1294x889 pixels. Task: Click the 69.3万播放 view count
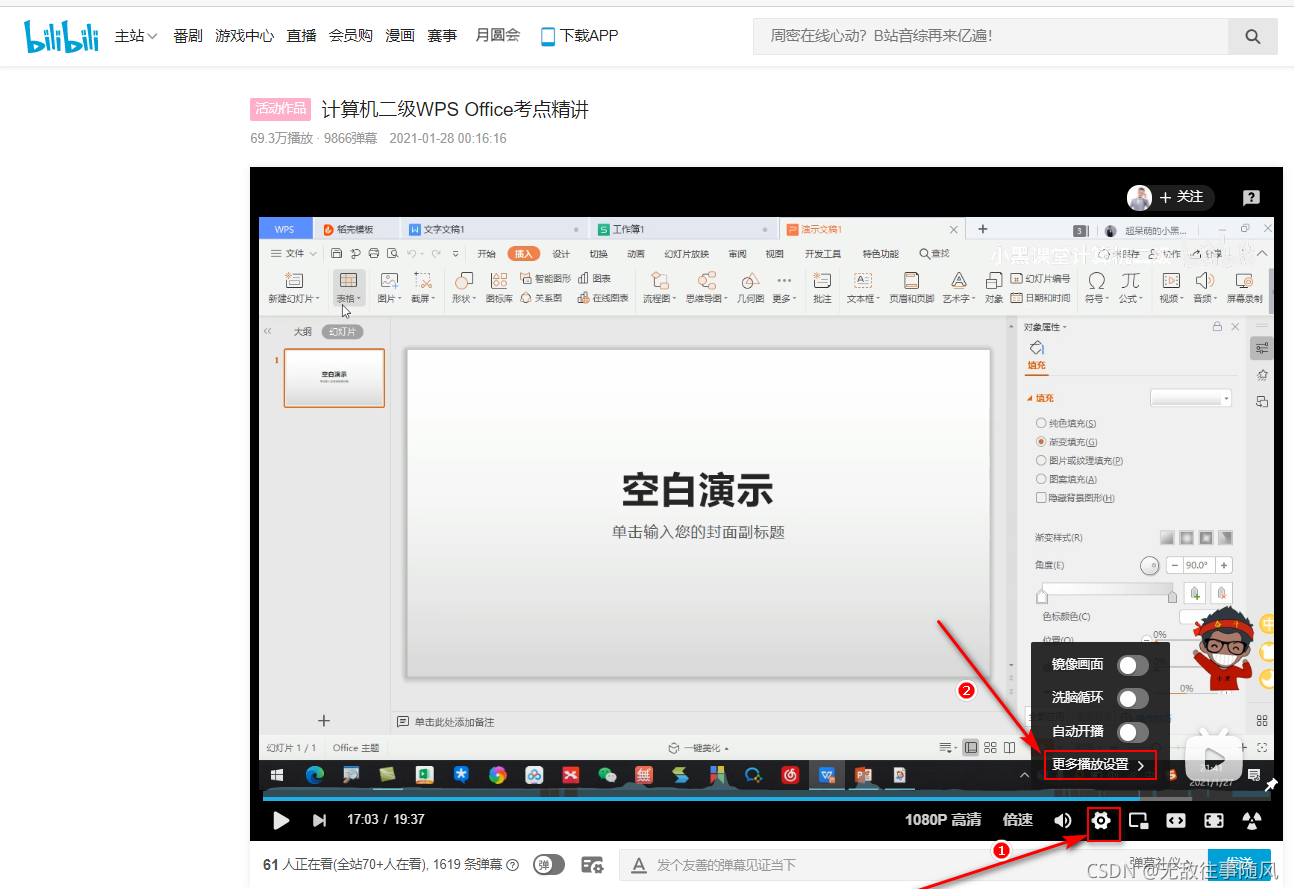pos(281,139)
